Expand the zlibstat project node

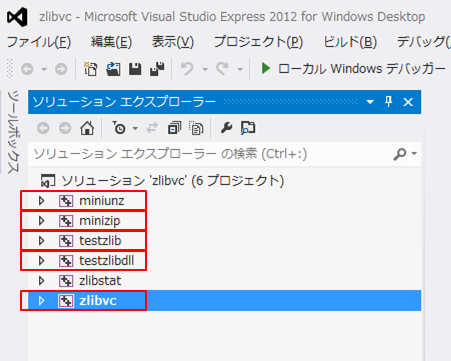41,281
